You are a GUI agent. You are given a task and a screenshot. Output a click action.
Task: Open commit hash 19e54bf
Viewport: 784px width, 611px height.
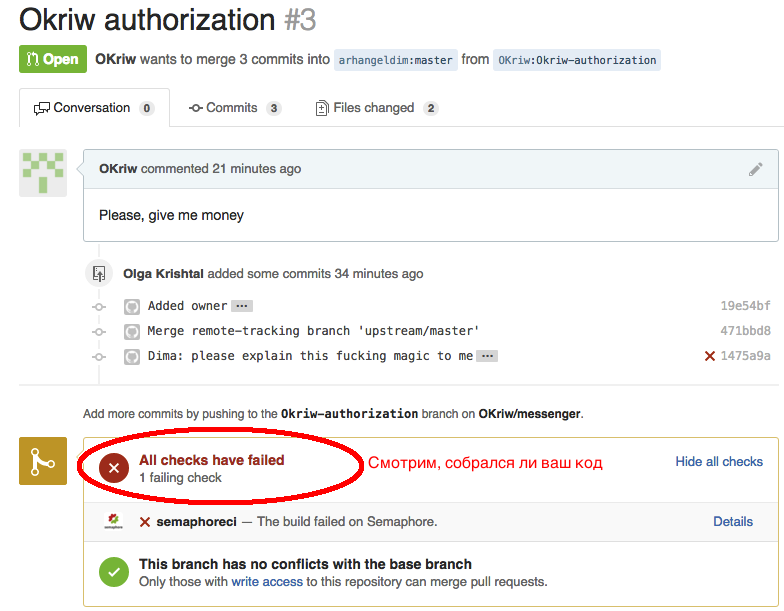745,306
